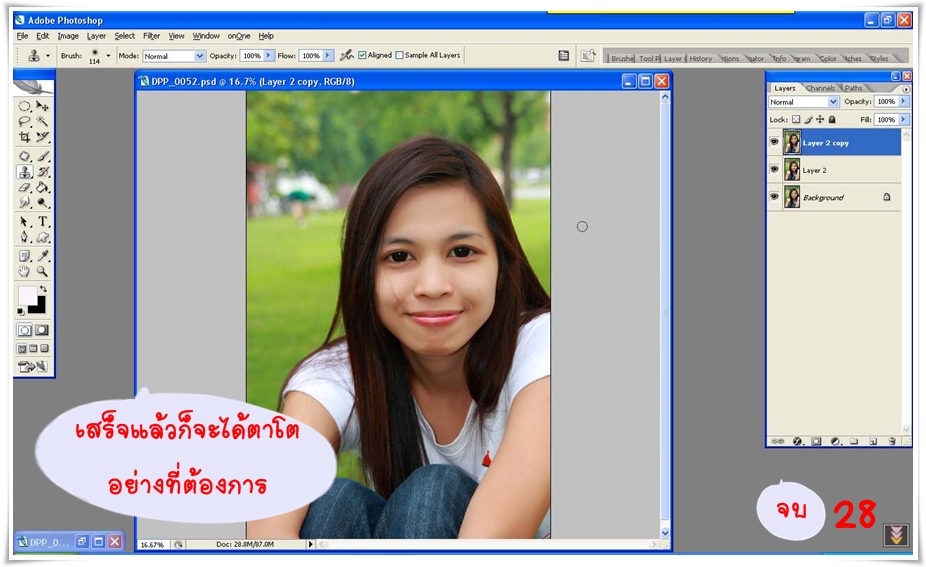The image size is (926, 567).
Task: Select the Brush tool
Action: [x=43, y=157]
